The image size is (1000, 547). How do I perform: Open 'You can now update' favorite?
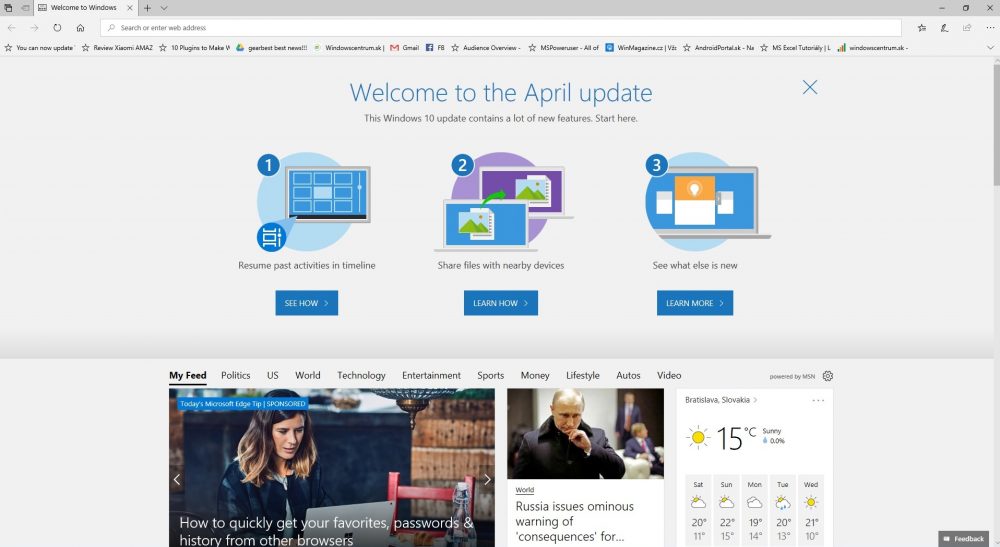[x=40, y=48]
